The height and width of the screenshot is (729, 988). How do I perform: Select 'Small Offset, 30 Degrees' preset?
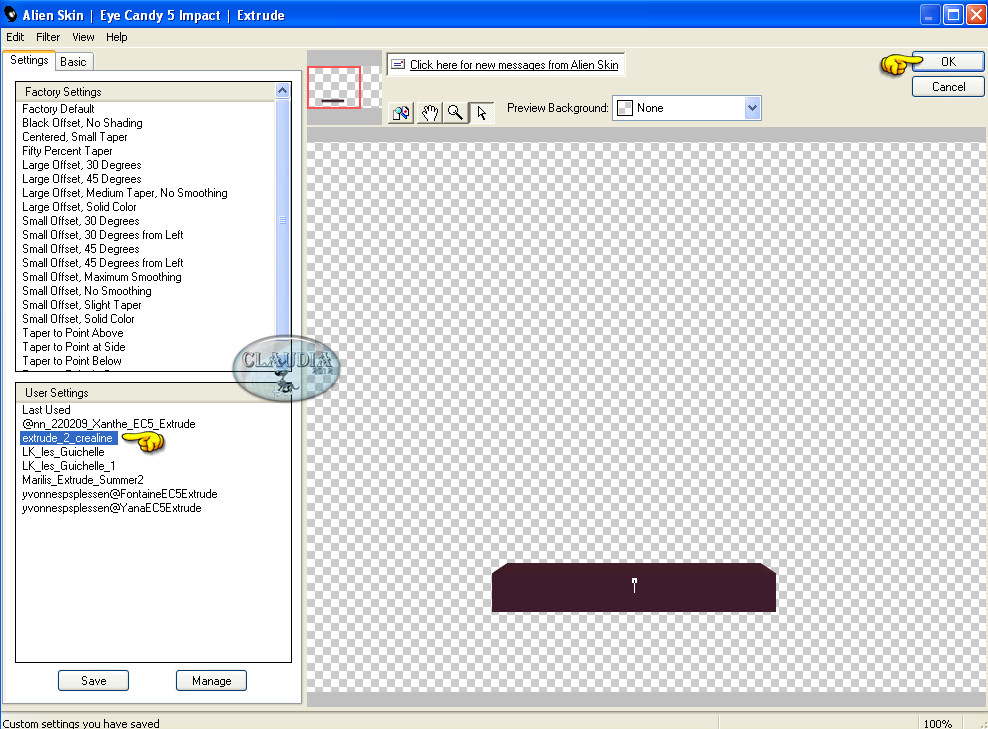point(81,221)
